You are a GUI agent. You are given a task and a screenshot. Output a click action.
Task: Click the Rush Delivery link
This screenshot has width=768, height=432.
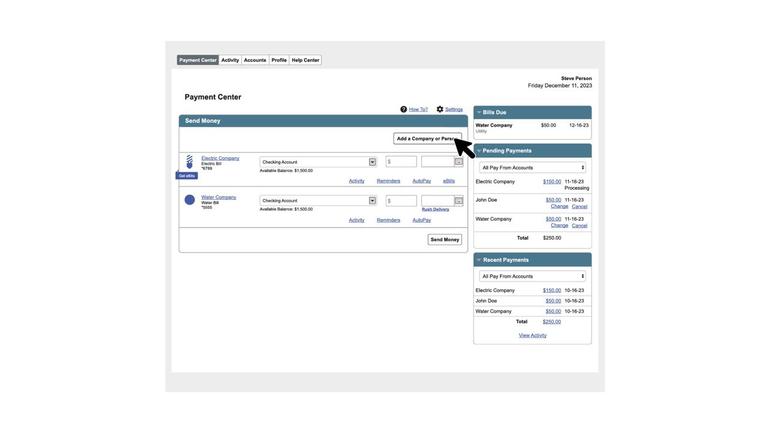click(x=435, y=210)
